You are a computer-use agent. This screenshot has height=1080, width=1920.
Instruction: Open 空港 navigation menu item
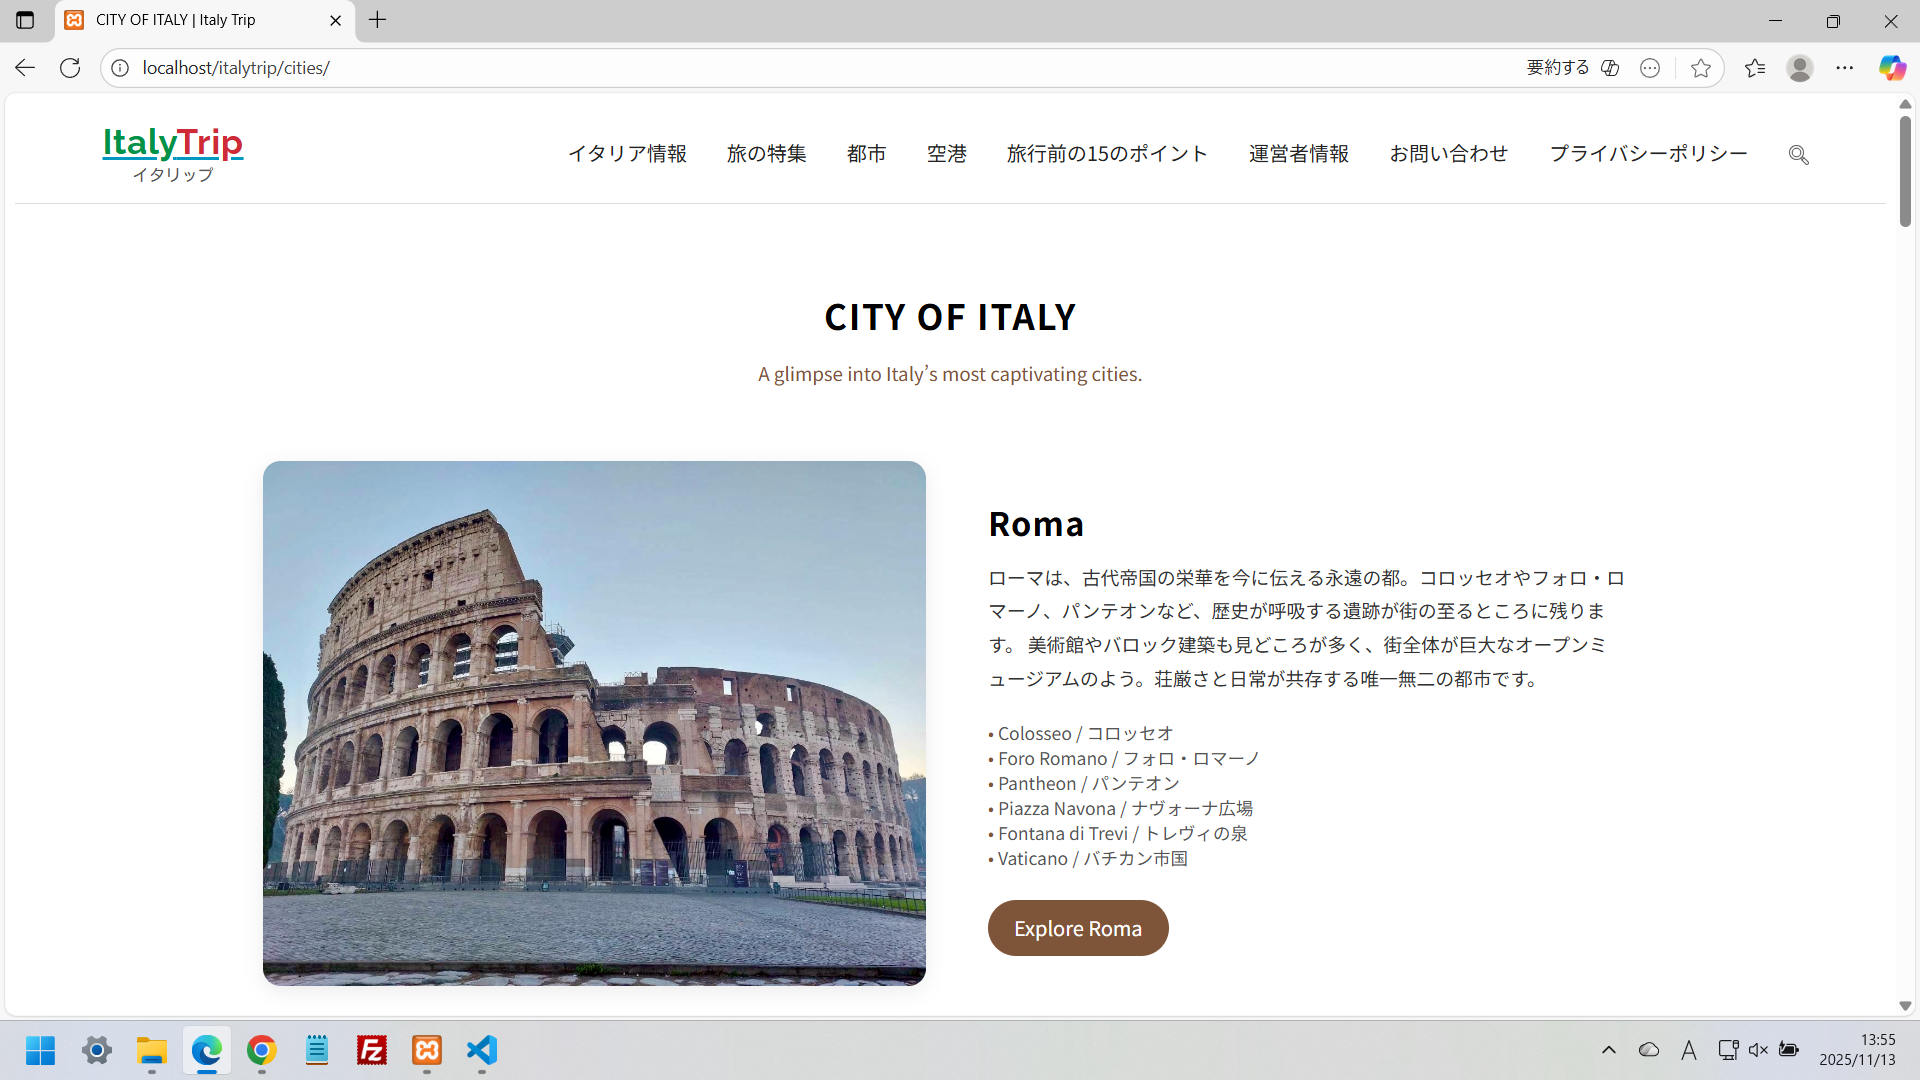[x=946, y=154]
